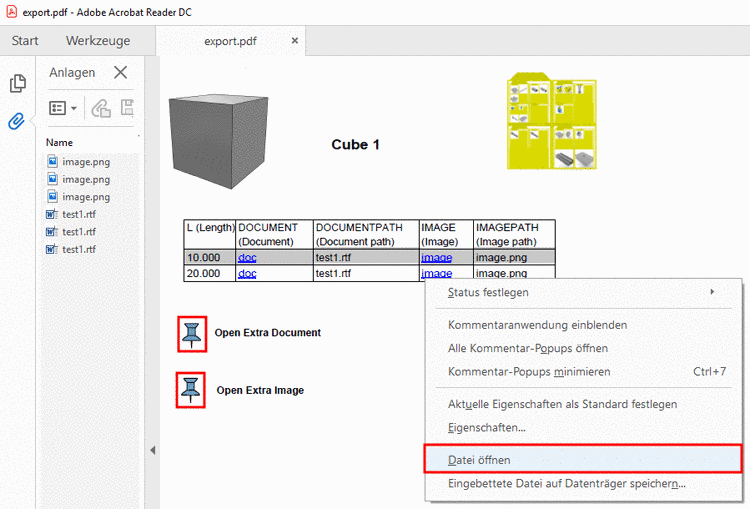
Task: Open the attachments list options dropdown
Action: [x=63, y=108]
